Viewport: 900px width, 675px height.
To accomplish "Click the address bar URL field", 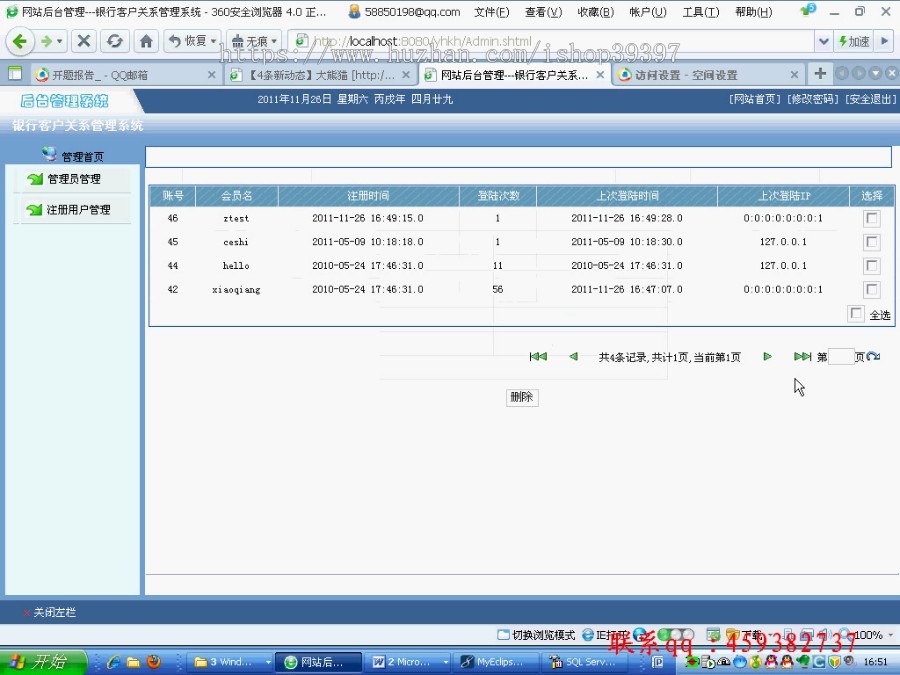I will 551,41.
